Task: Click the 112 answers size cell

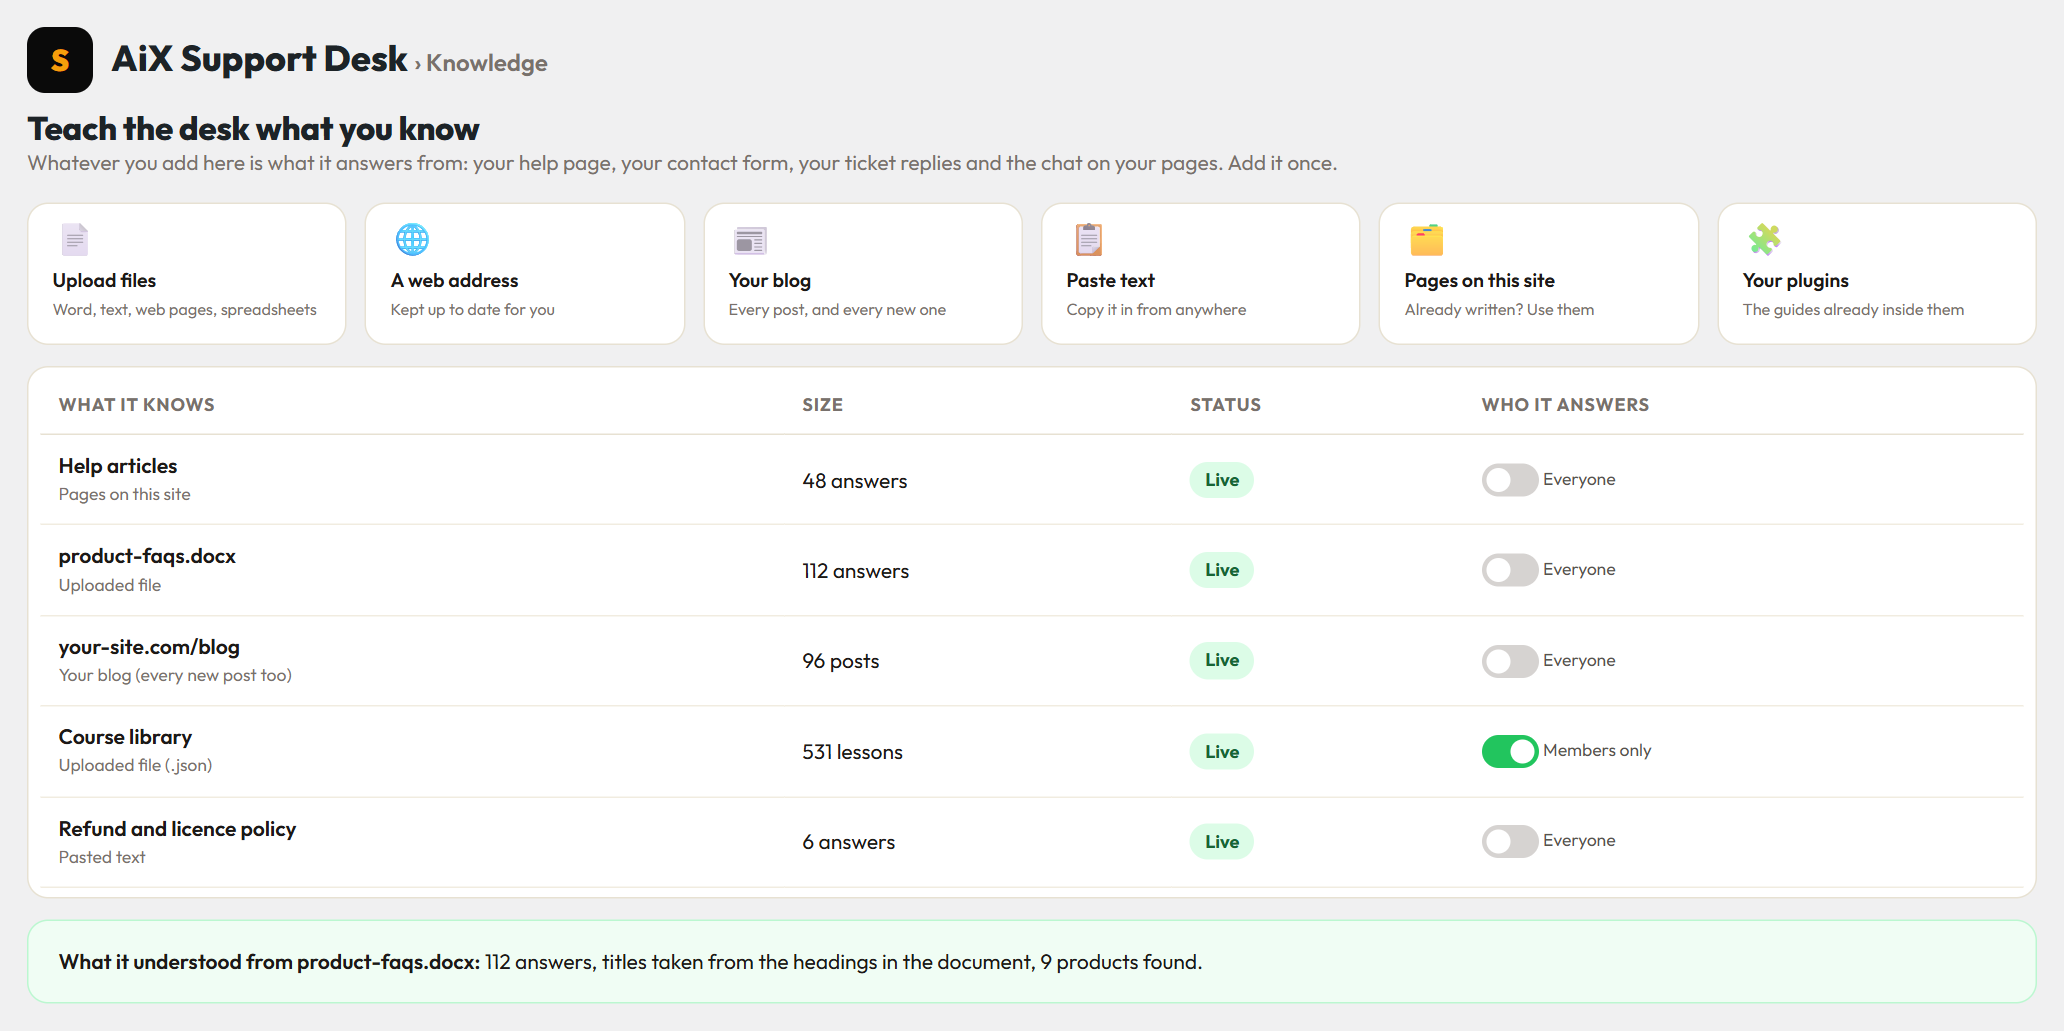Action: point(855,571)
